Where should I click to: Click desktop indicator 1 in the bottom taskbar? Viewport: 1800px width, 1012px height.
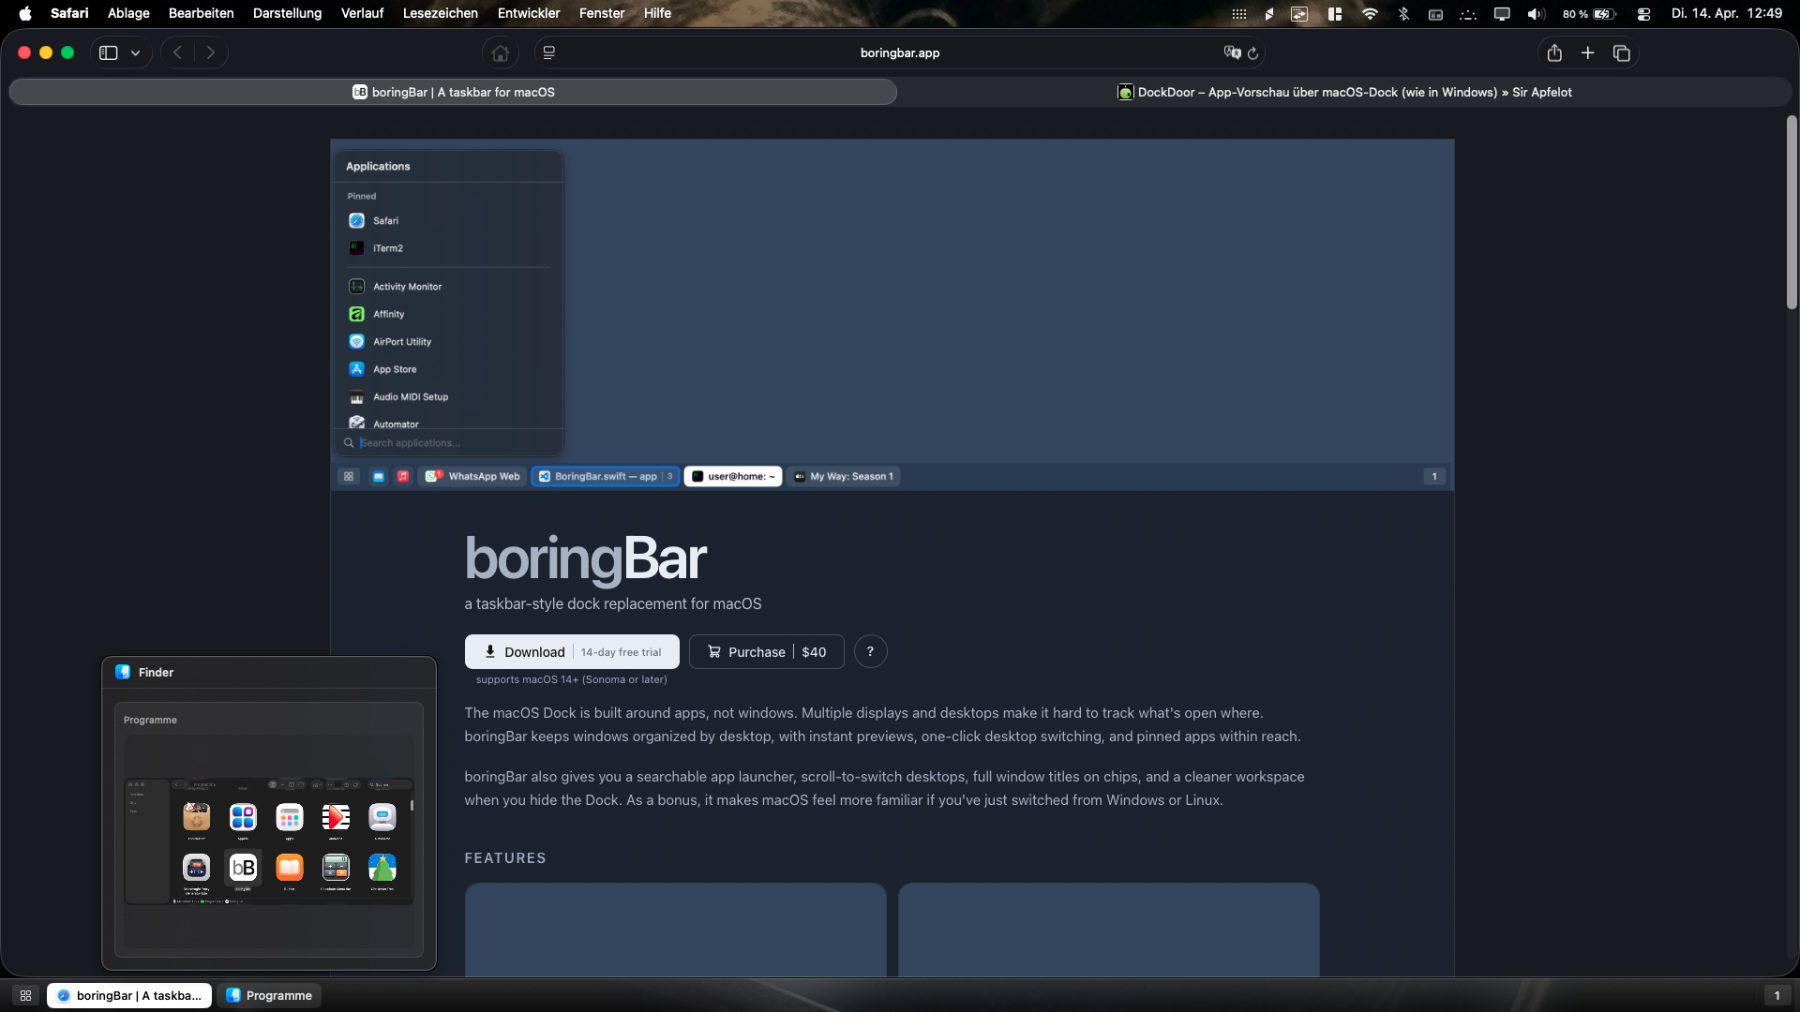pos(1777,996)
